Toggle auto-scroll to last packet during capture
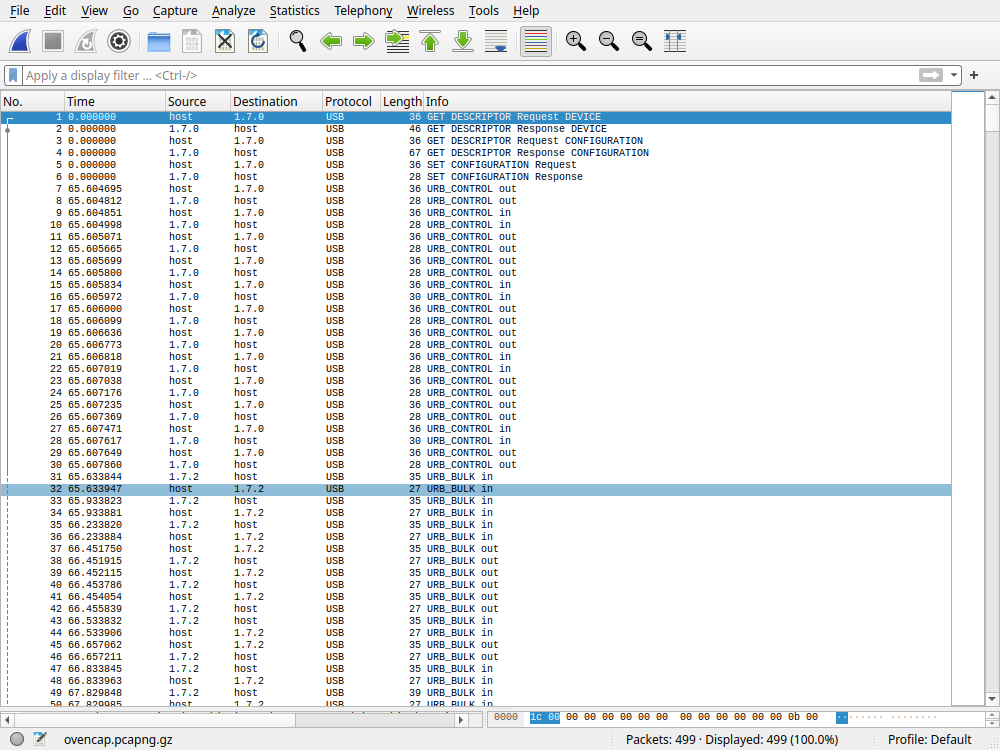The image size is (1000, 750). tap(496, 41)
